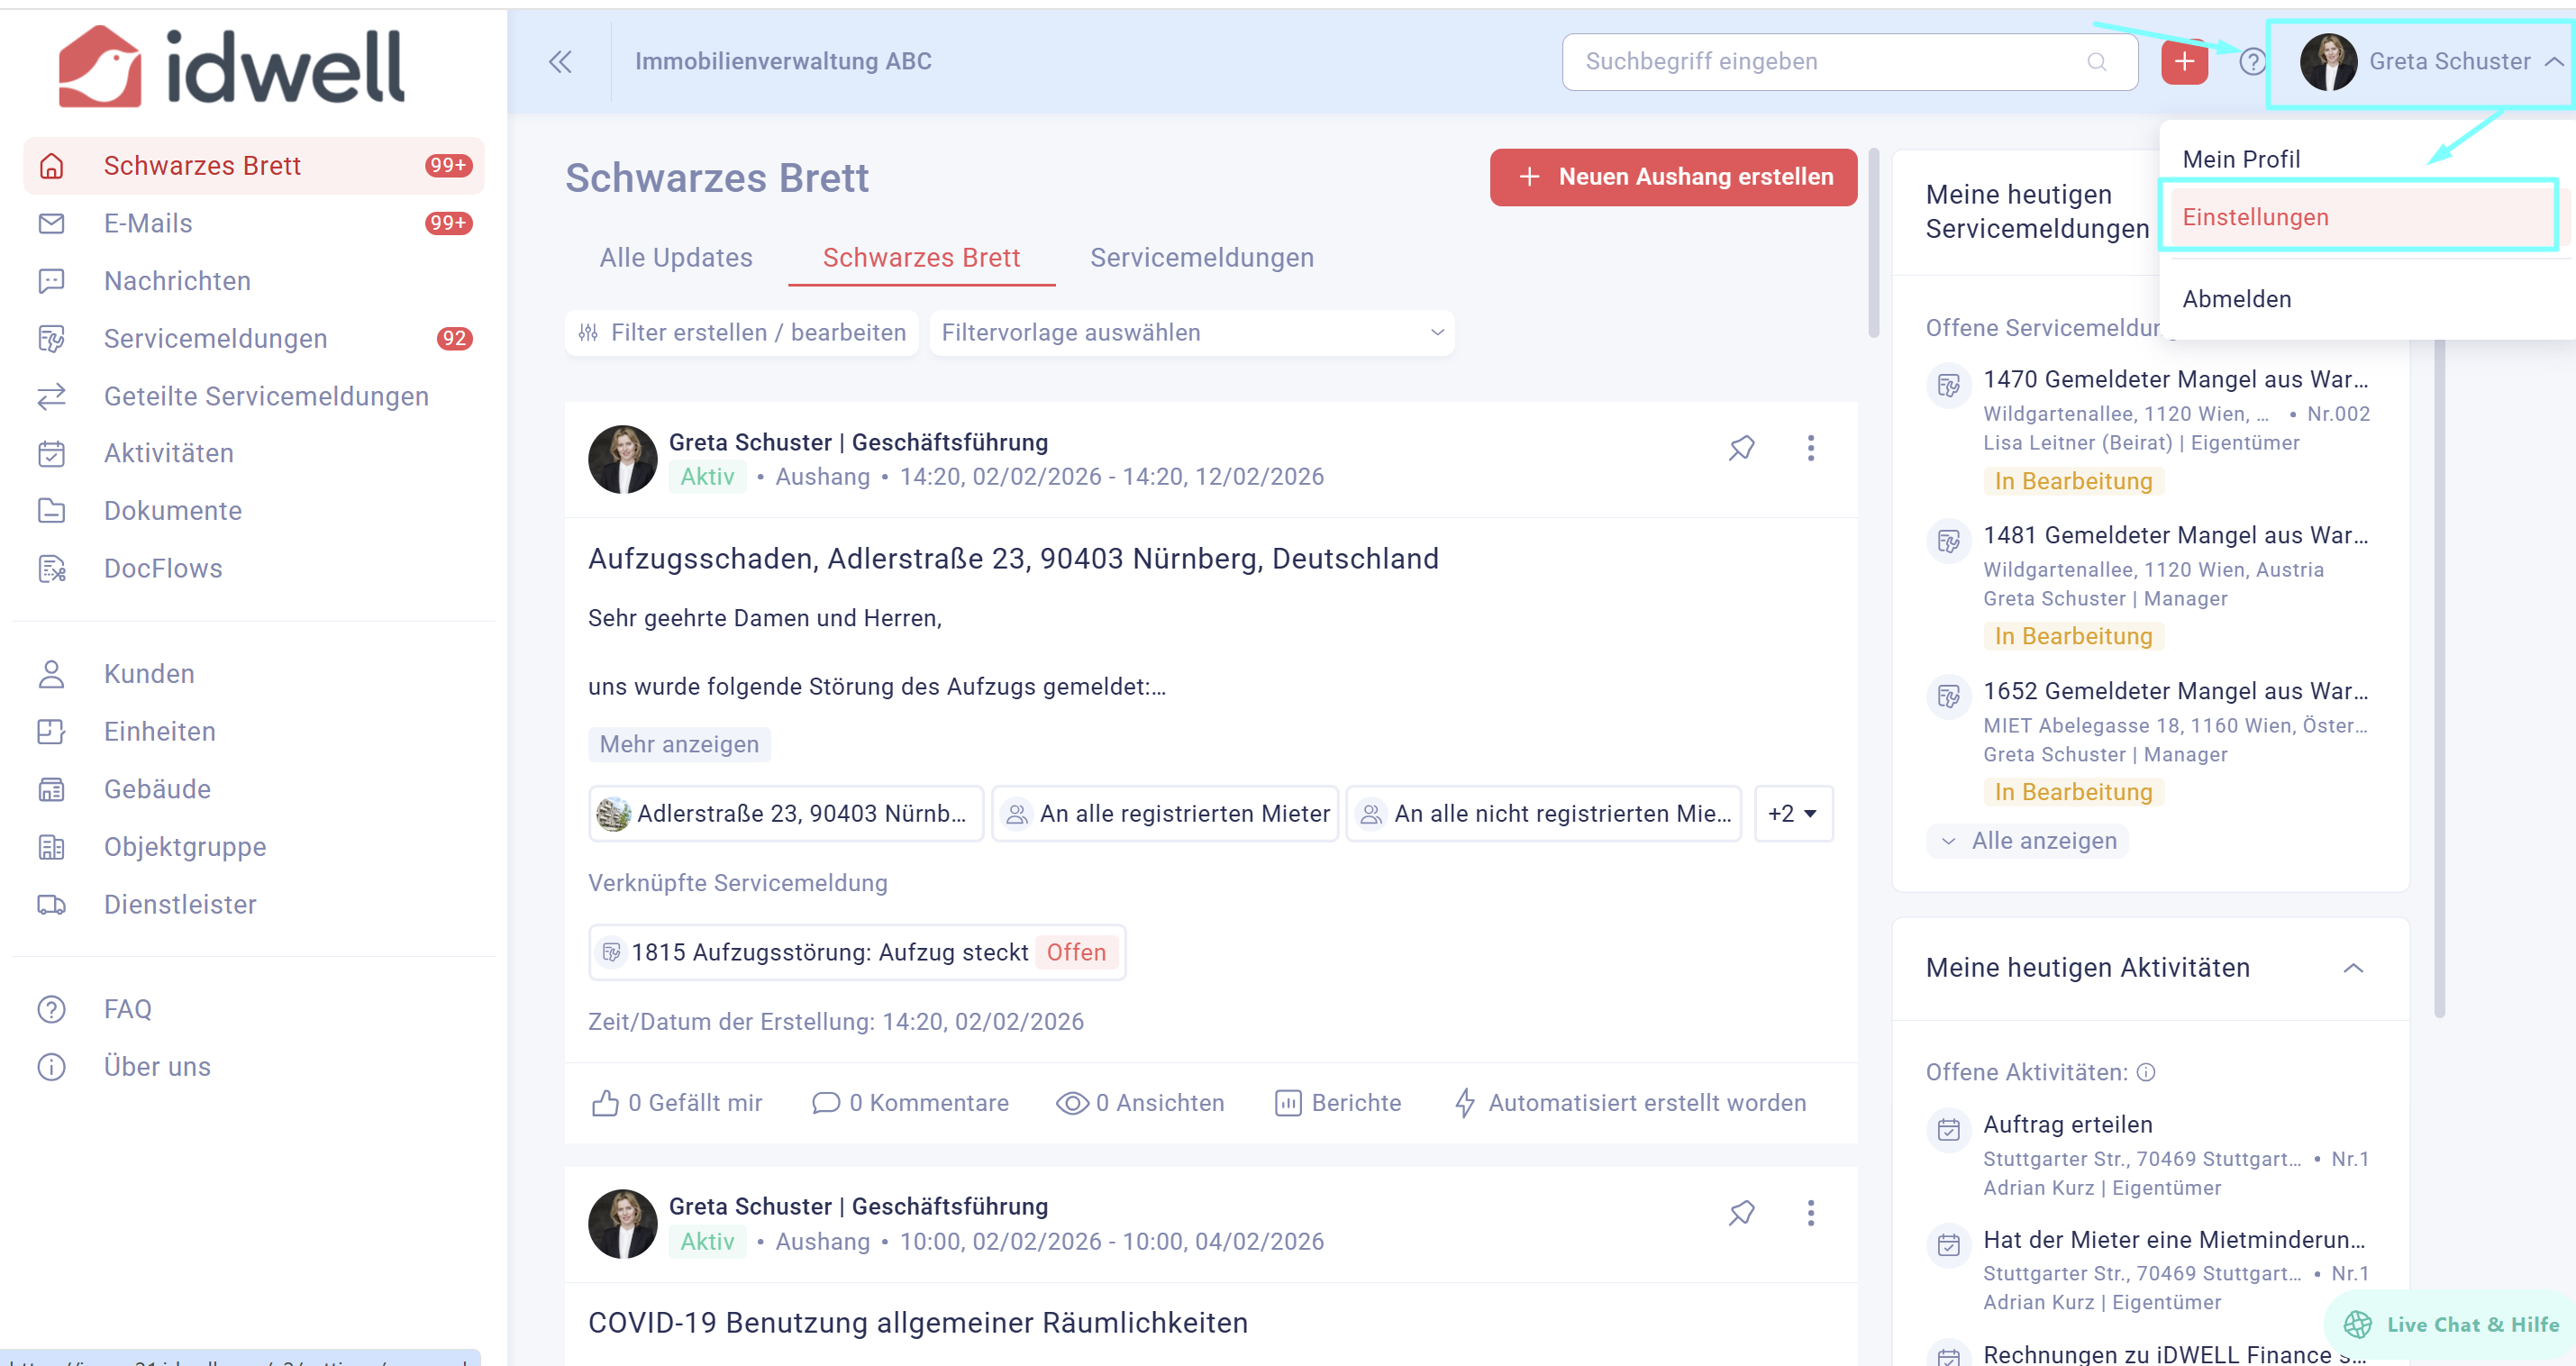The width and height of the screenshot is (2576, 1366).
Task: Switch to the Servicemeldungen tab
Action: [1201, 258]
